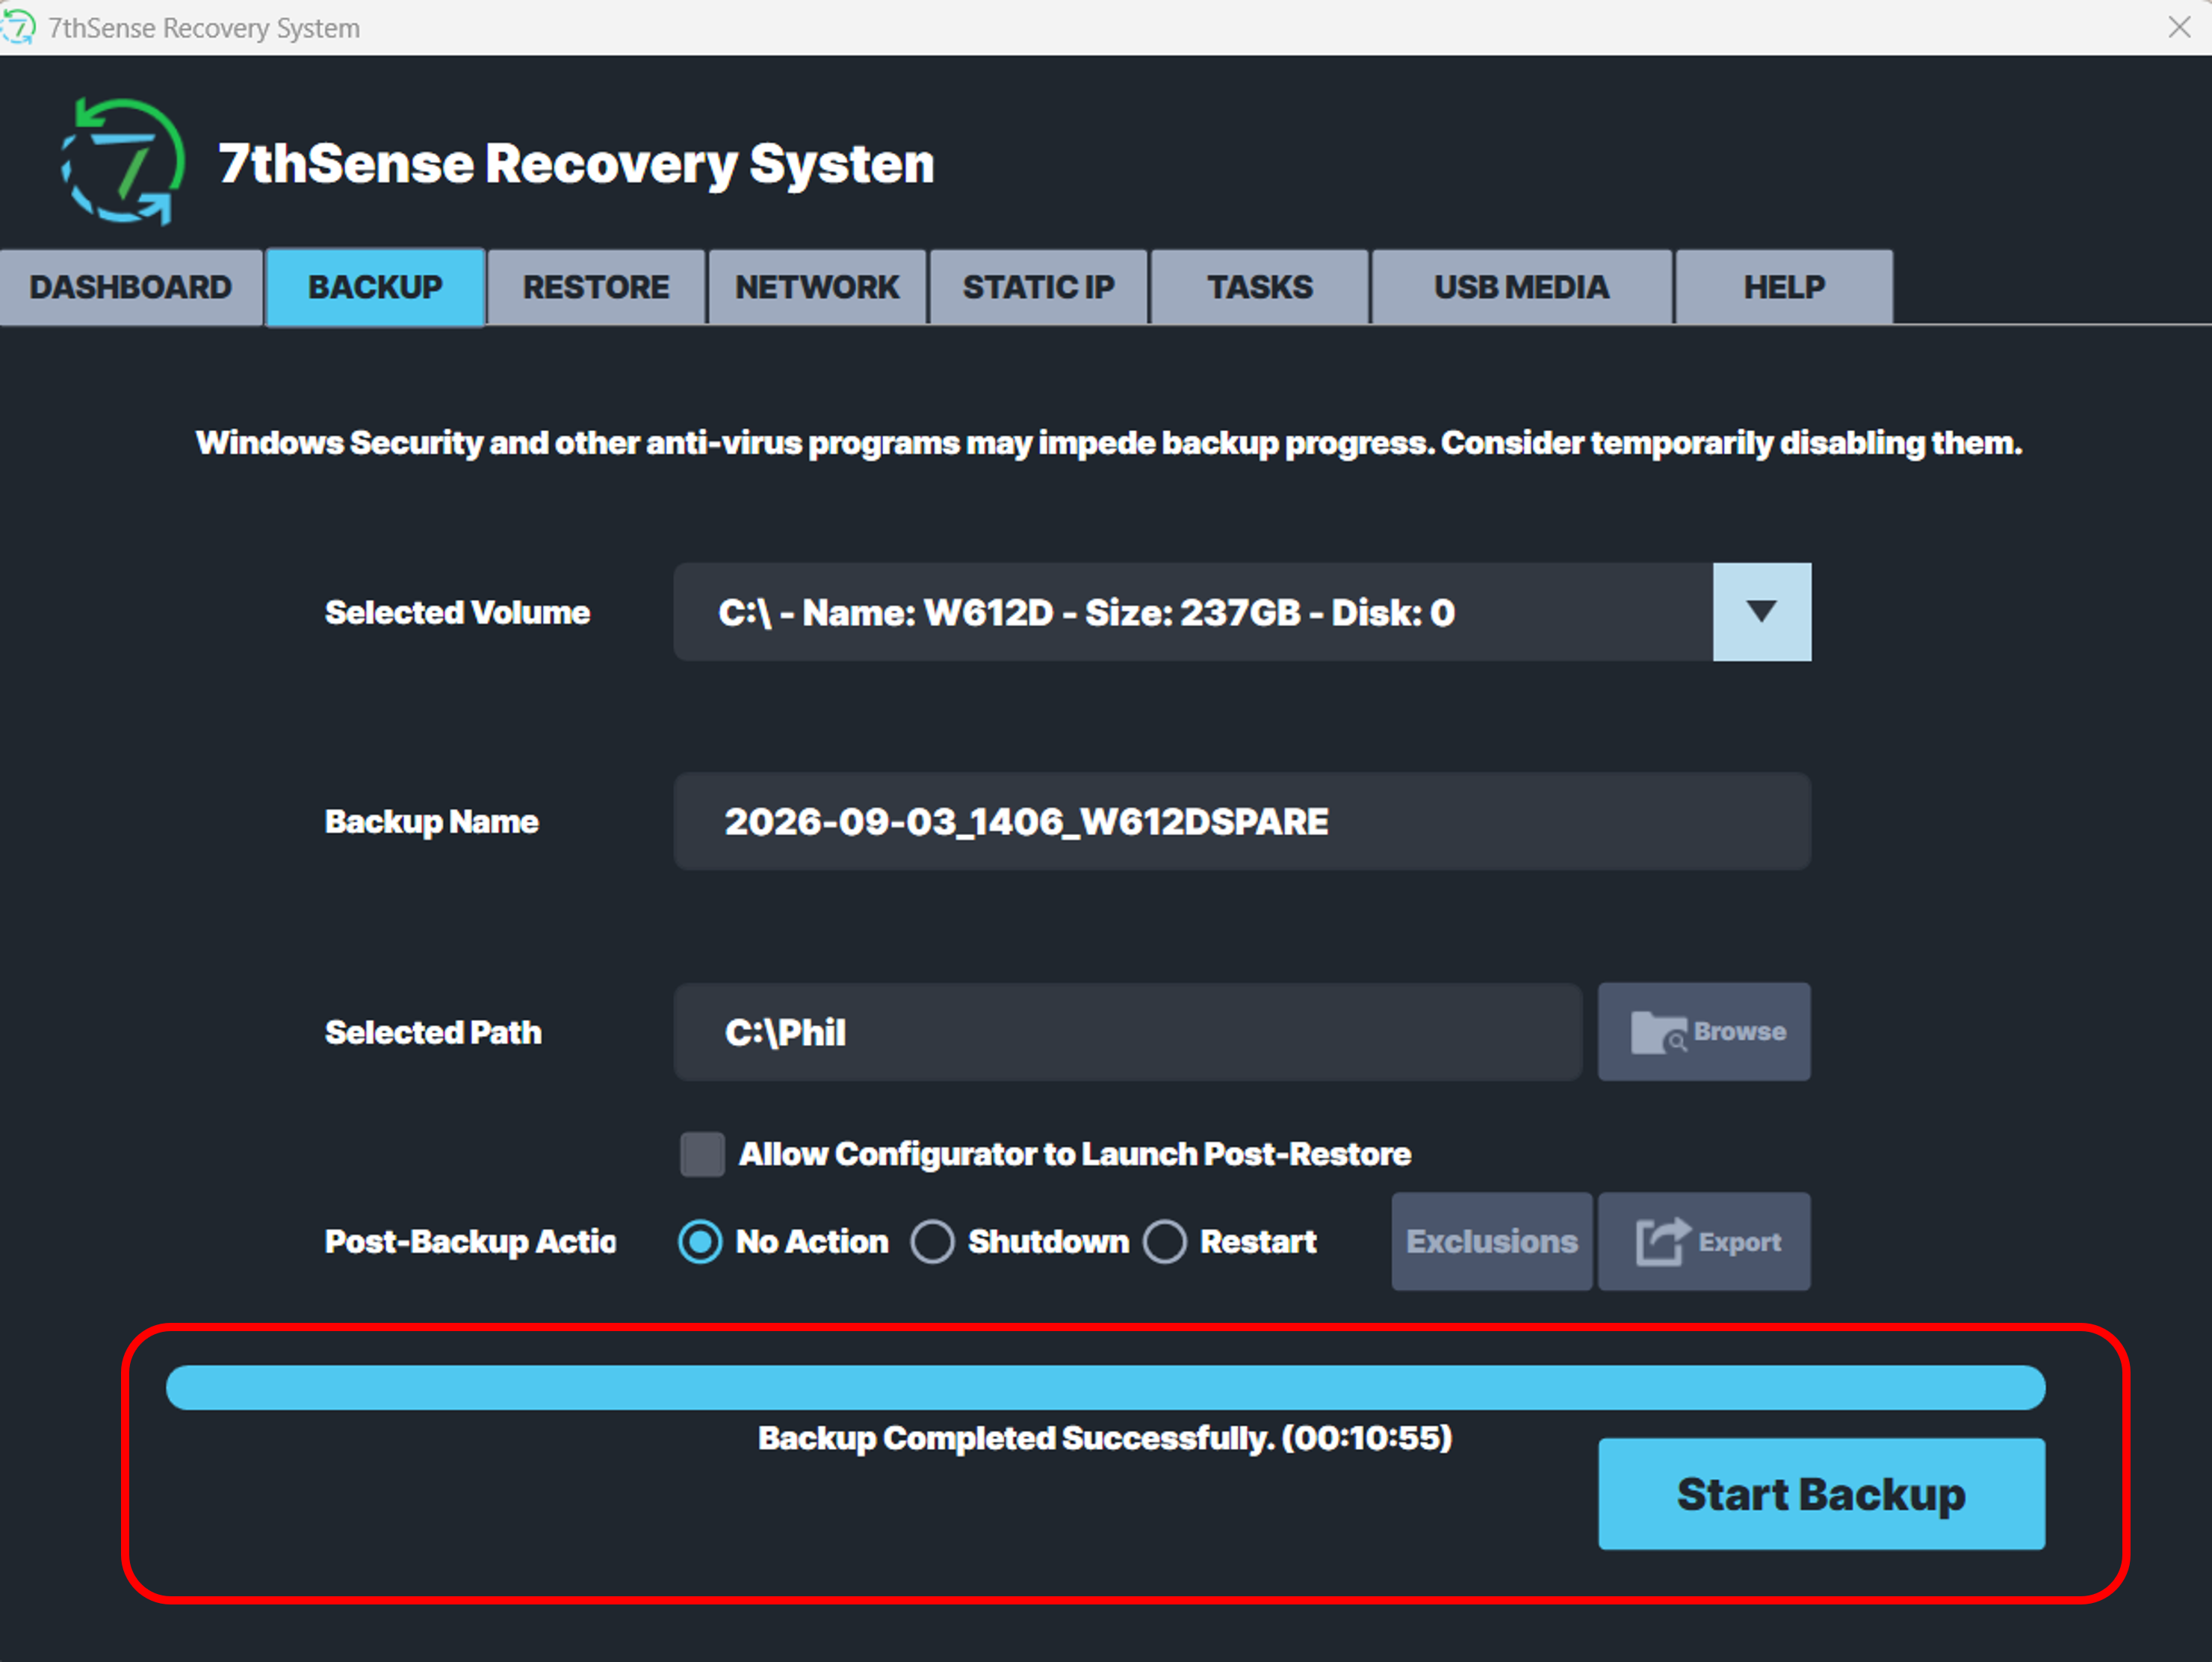
Task: Choose the Restart post-backup option
Action: click(1164, 1241)
